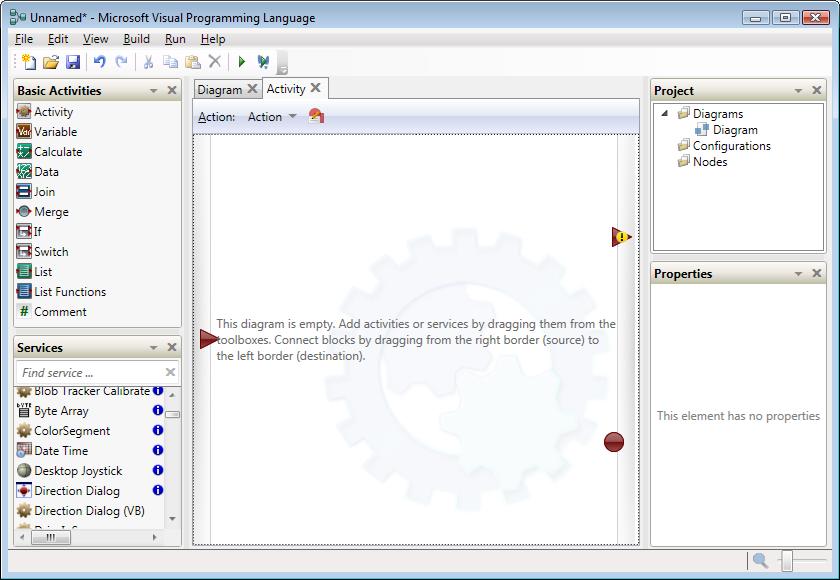Click the red round output pin
840x580 pixels.
(614, 442)
